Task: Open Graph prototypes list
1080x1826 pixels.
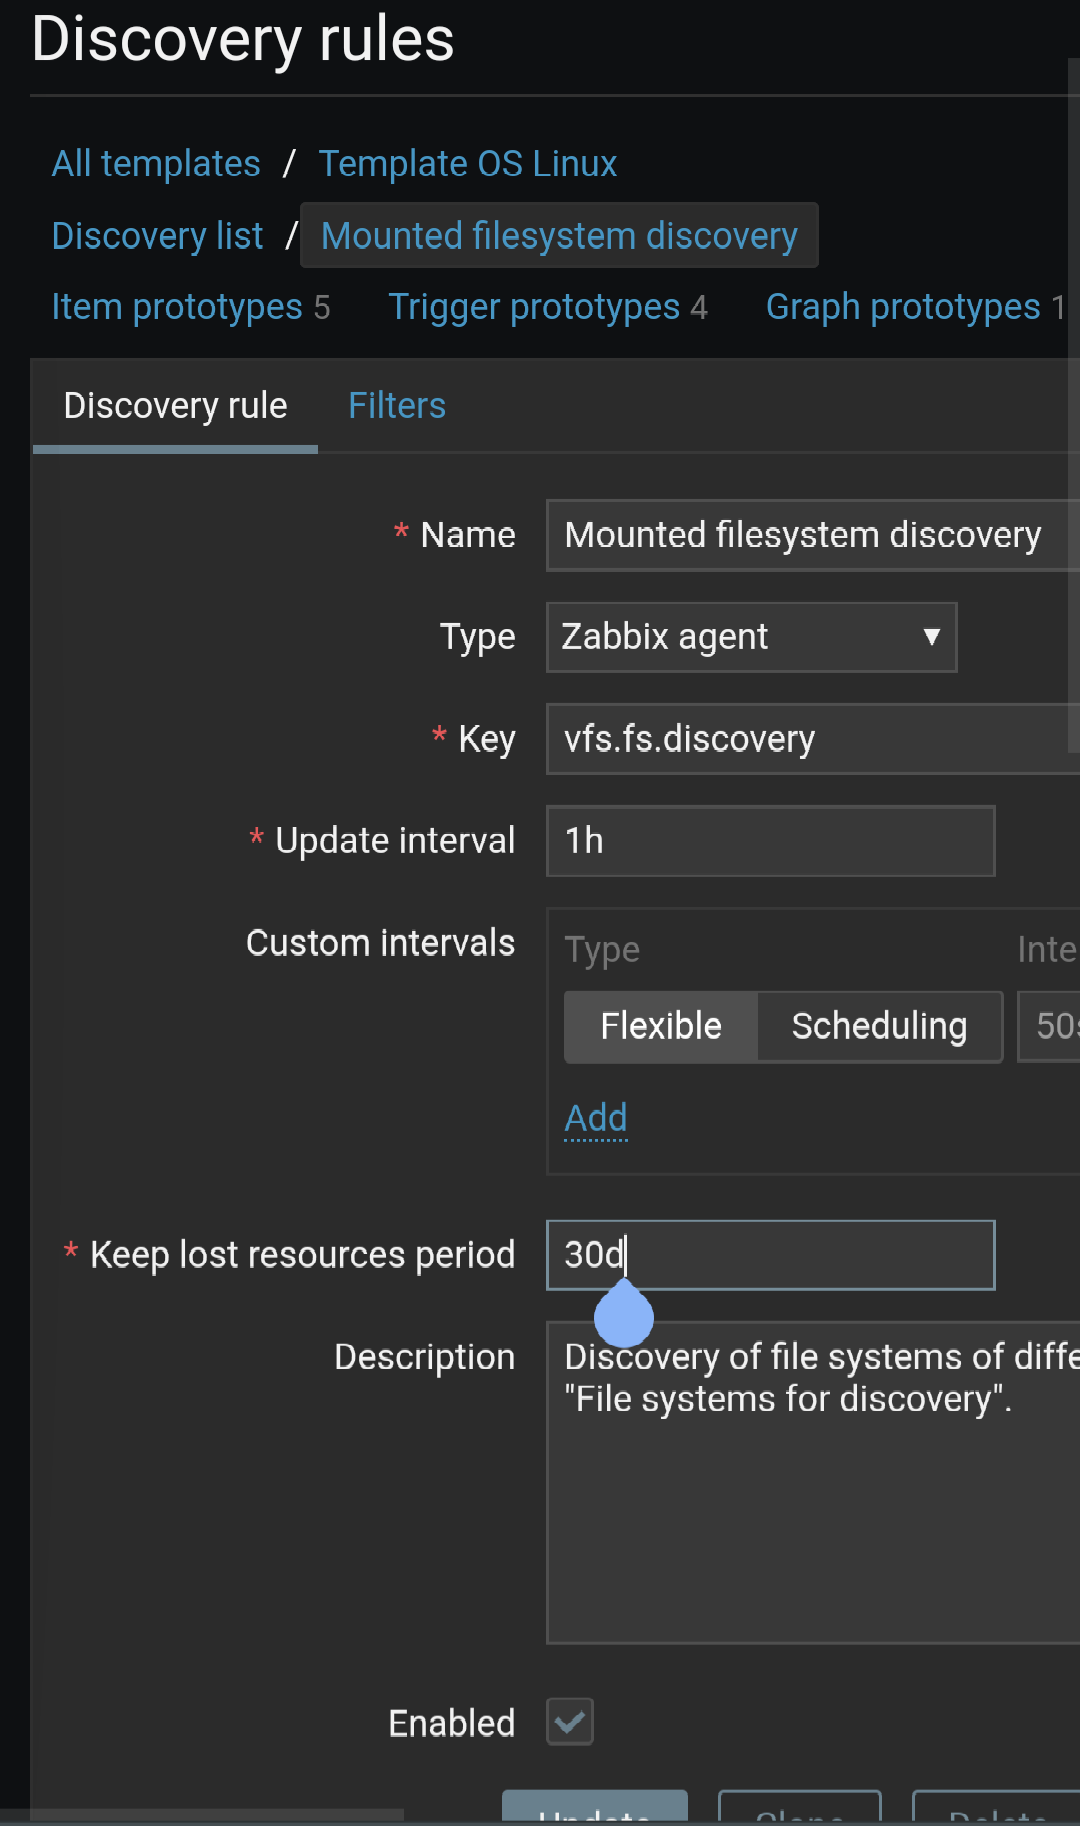Action: click(x=903, y=307)
